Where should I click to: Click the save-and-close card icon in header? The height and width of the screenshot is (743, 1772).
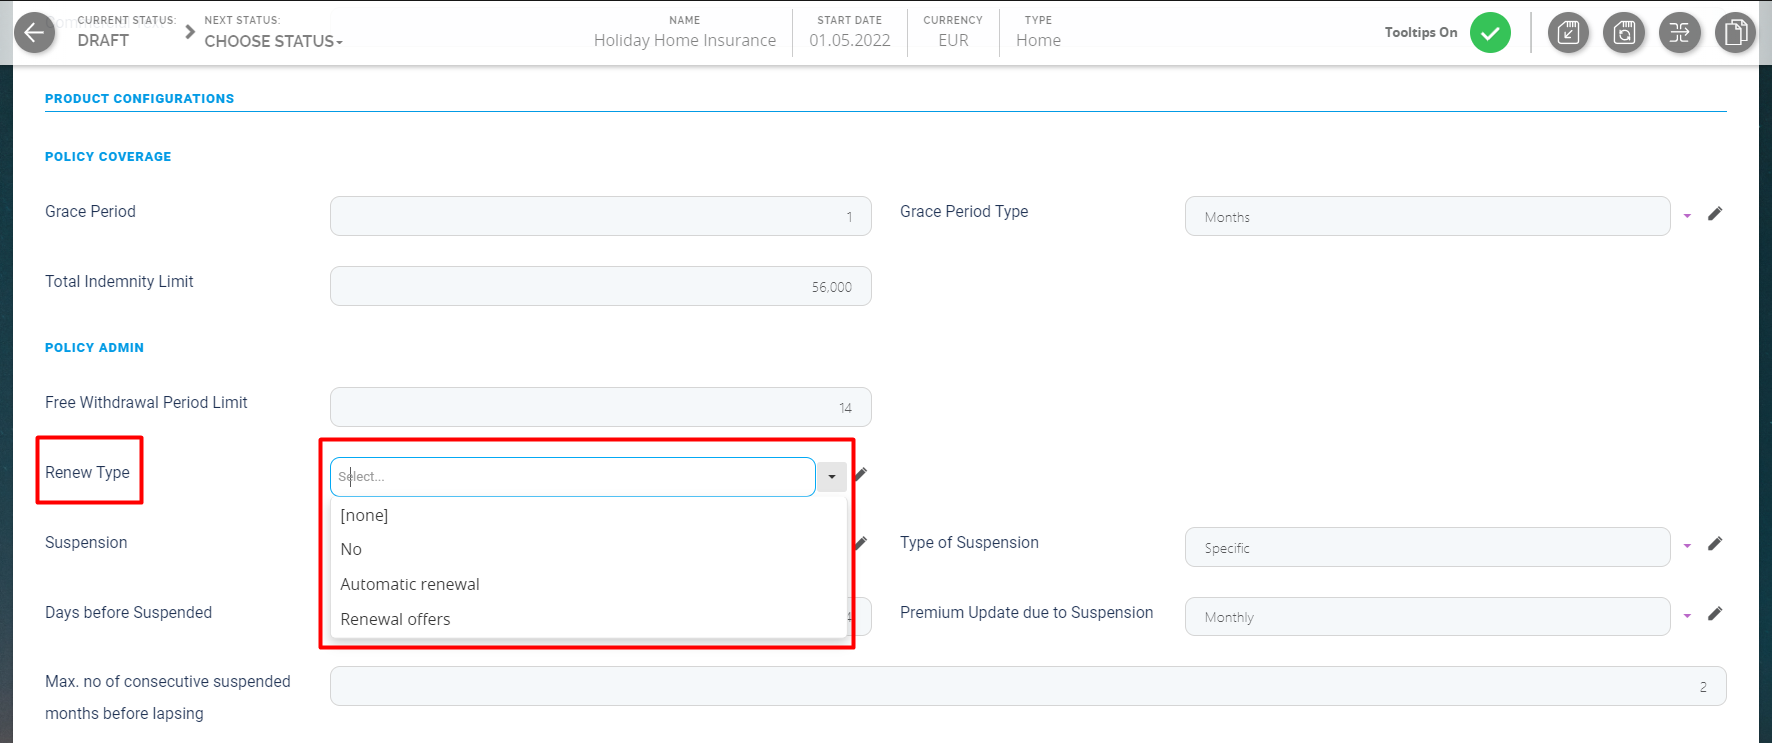(x=1568, y=33)
